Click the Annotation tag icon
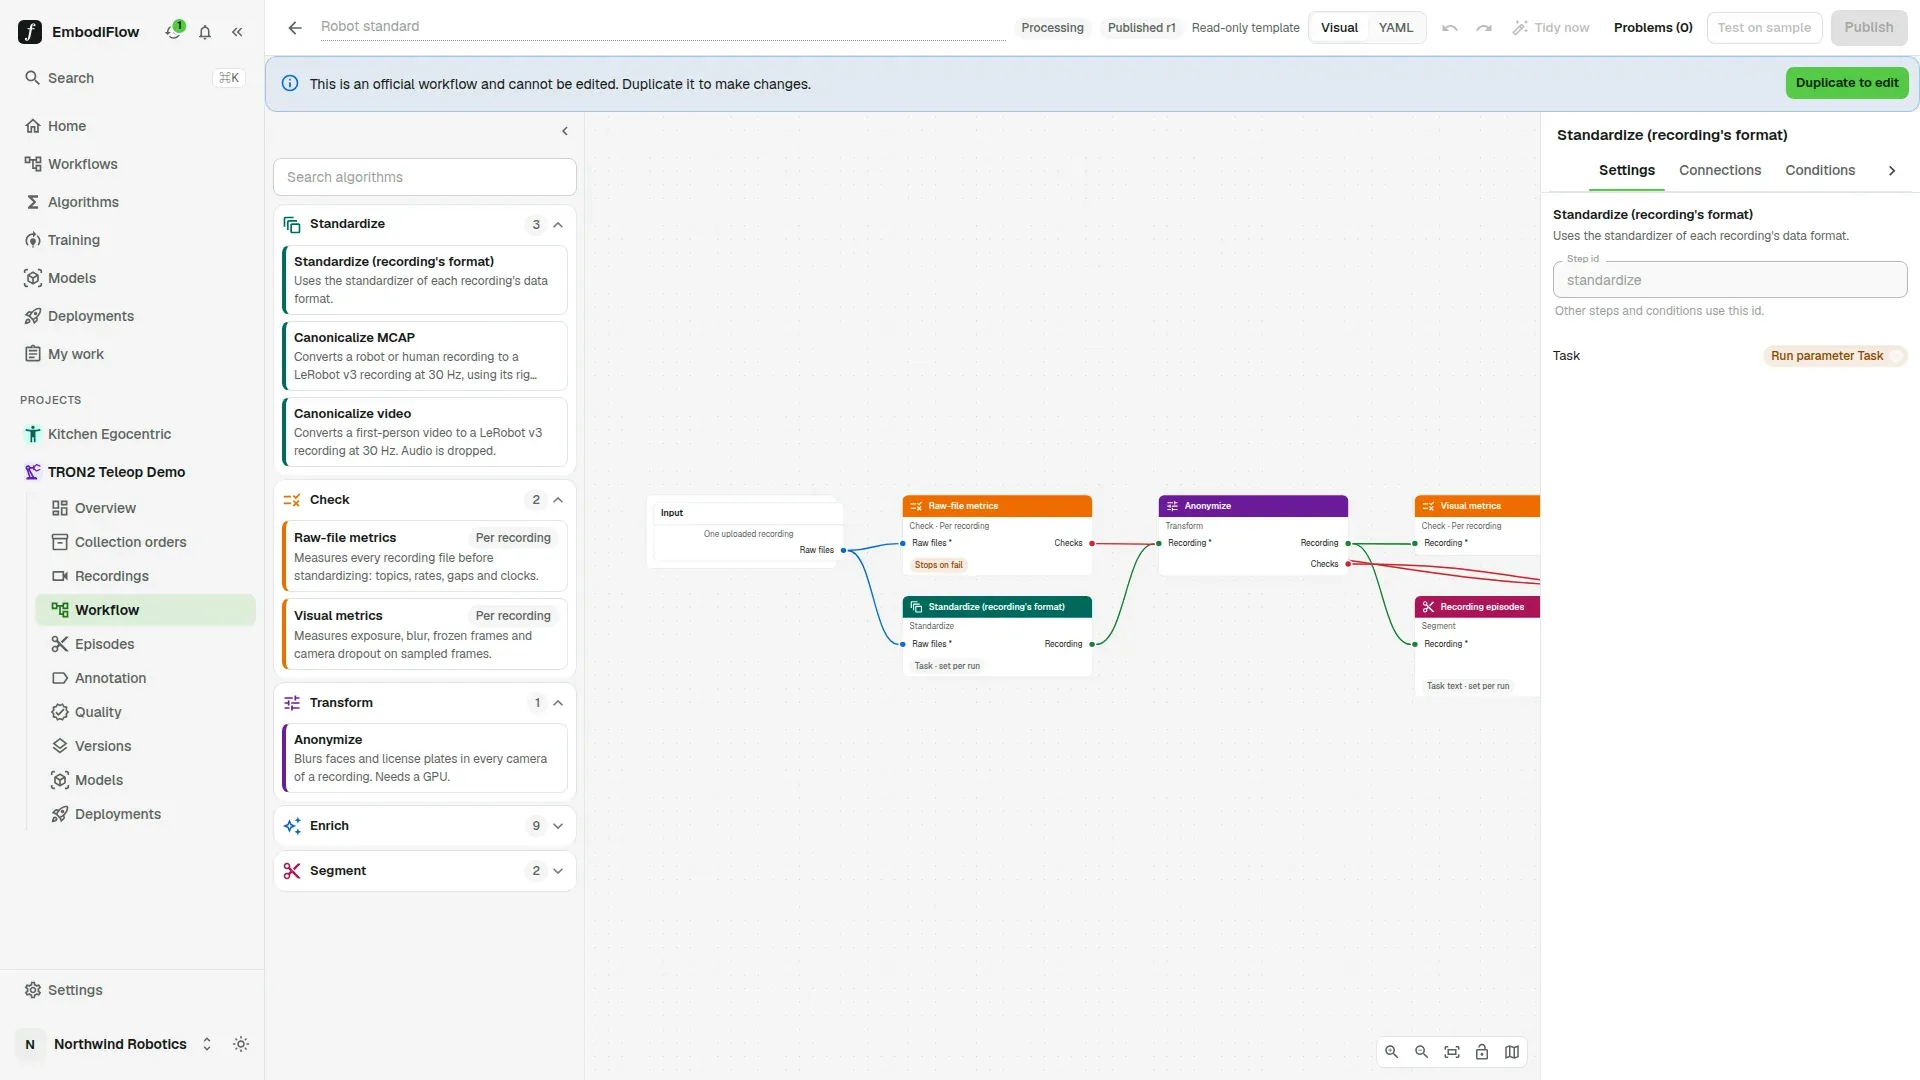 (x=60, y=678)
